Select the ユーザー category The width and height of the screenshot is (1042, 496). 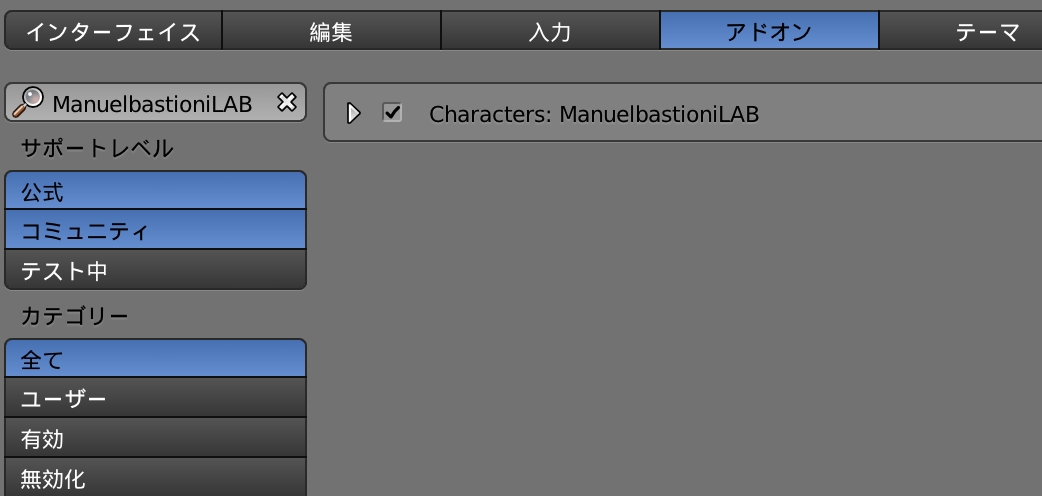156,398
